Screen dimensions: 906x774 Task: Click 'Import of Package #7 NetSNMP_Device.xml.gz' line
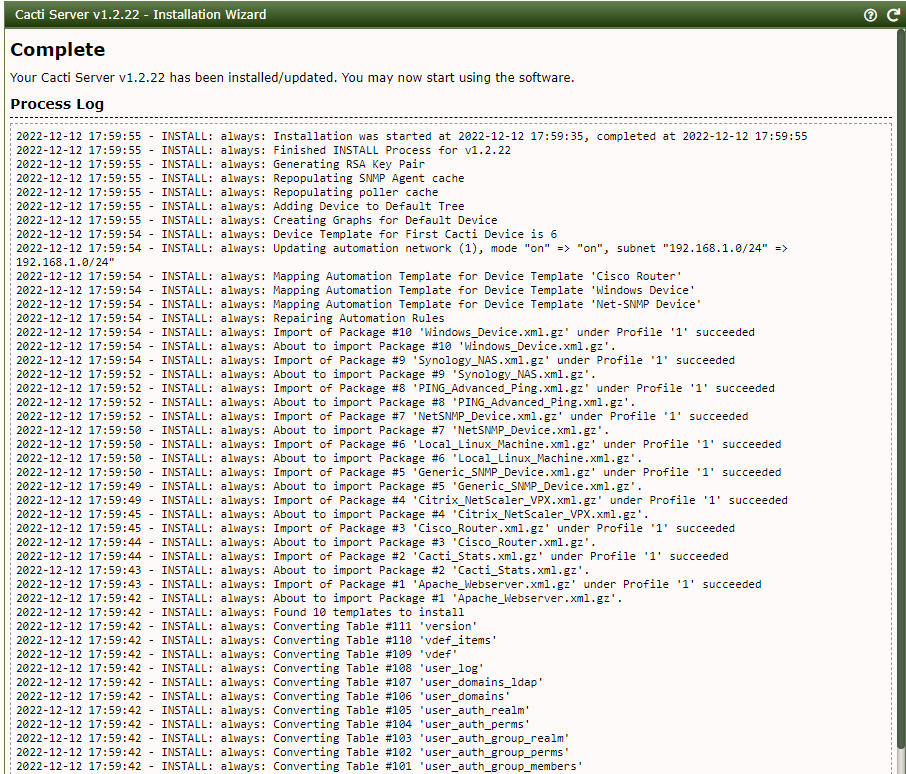382,416
